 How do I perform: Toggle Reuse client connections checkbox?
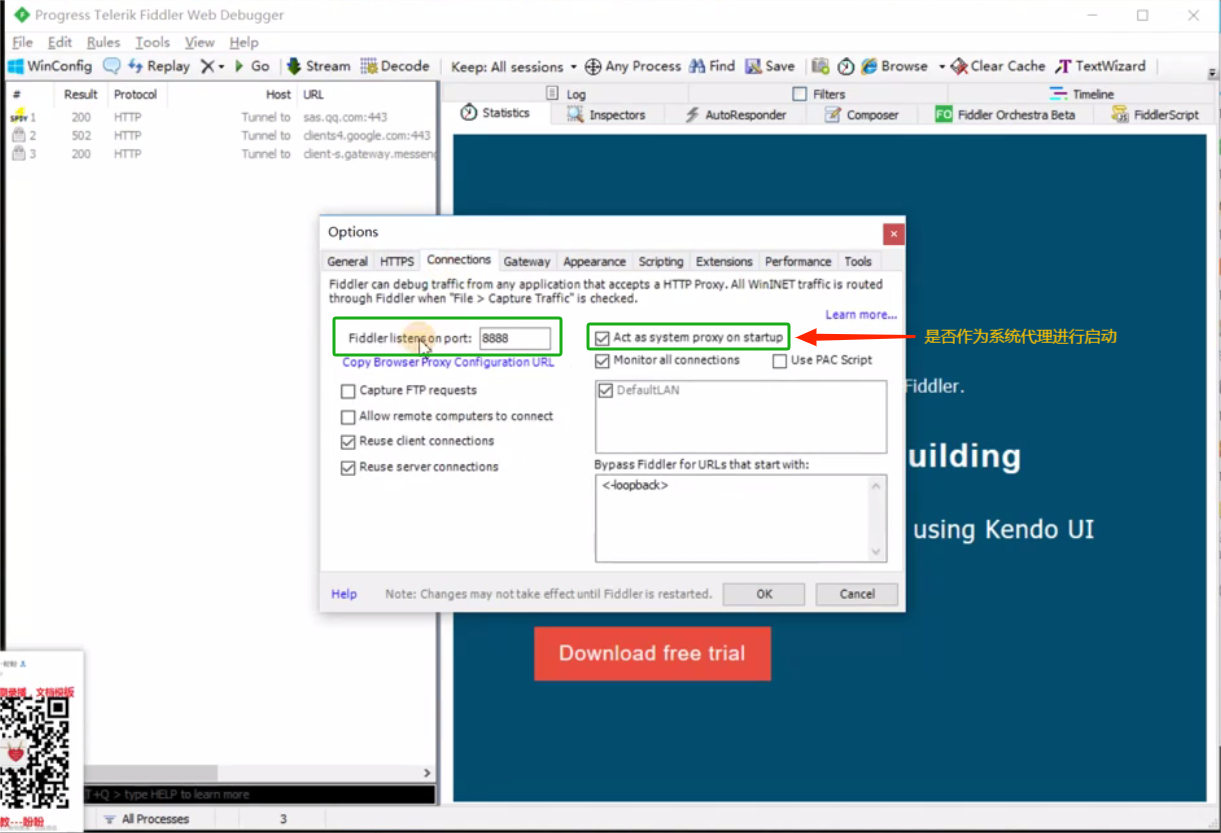click(x=348, y=441)
